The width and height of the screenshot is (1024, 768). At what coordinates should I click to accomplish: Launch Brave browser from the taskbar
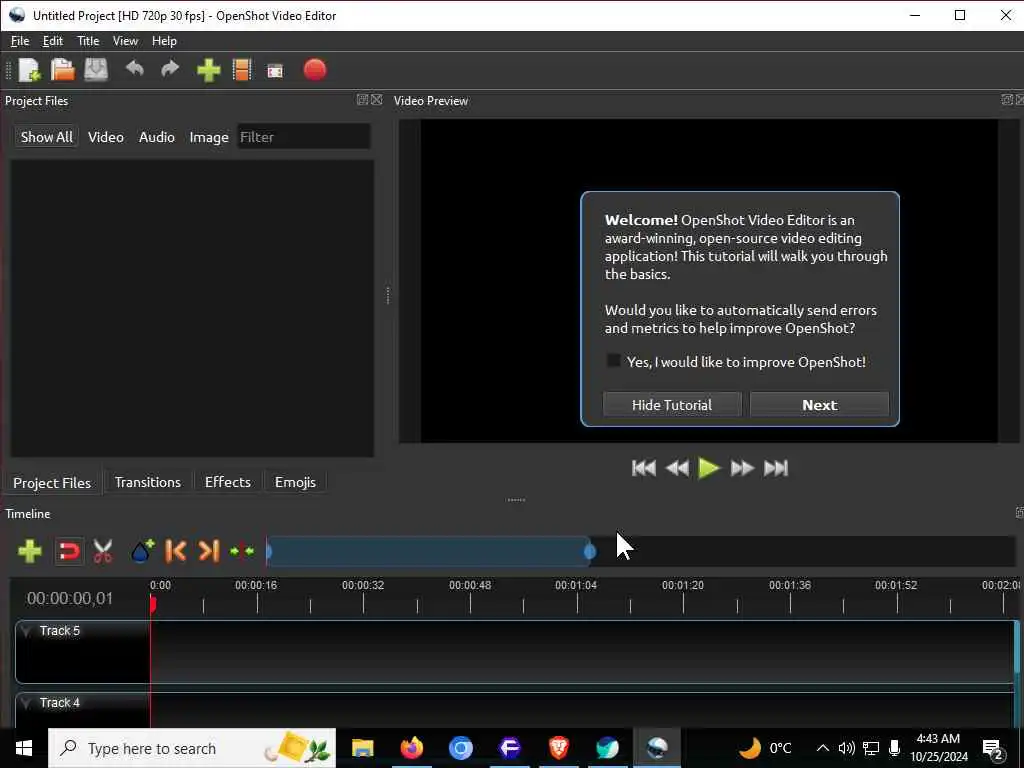point(558,748)
